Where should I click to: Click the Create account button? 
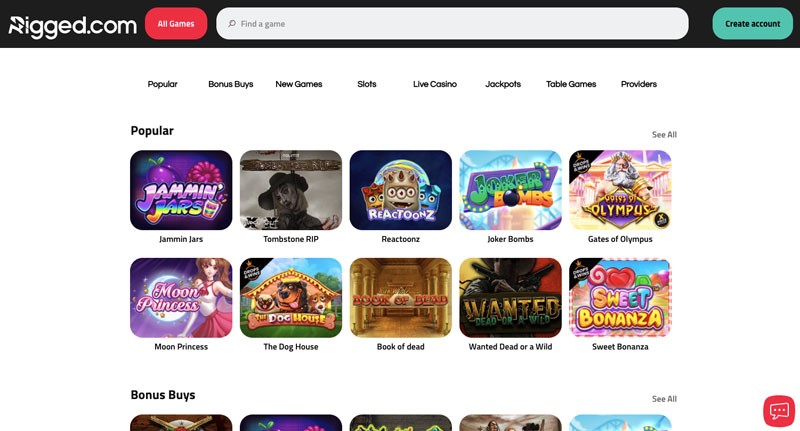click(753, 23)
